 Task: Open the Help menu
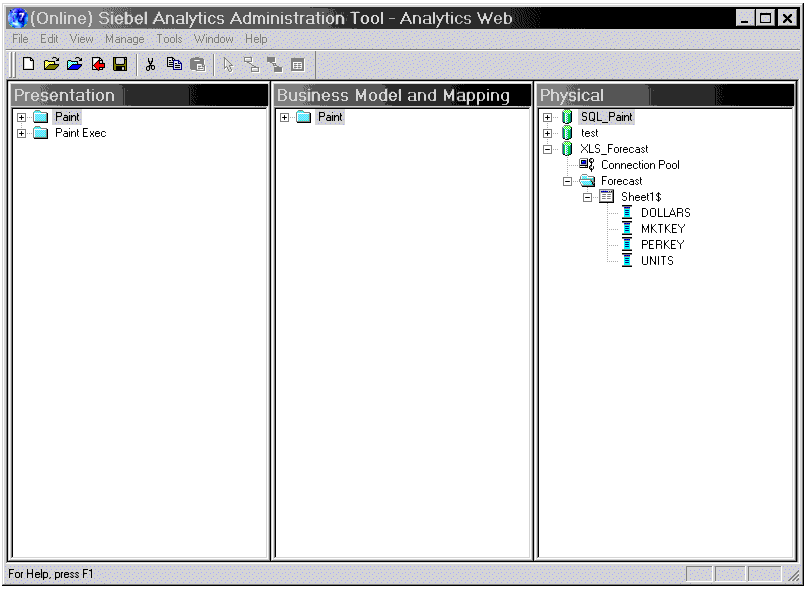click(x=256, y=39)
